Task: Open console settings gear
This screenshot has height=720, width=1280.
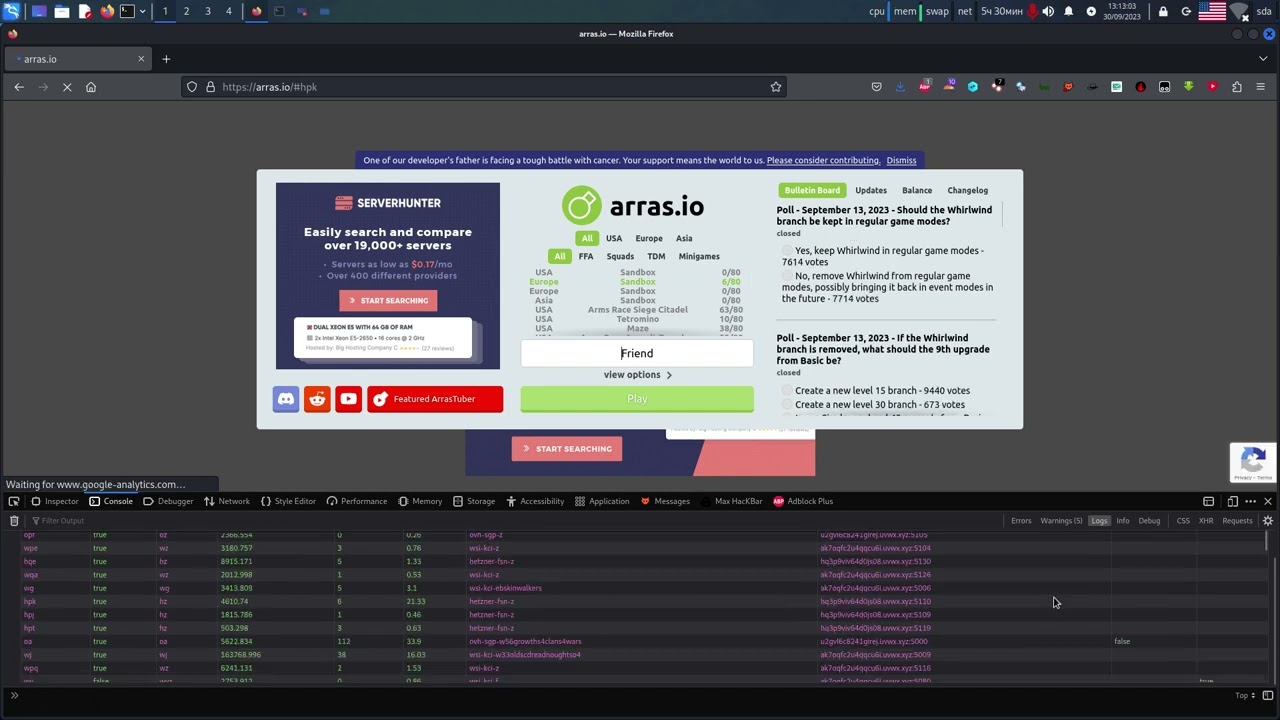Action: 1268,521
